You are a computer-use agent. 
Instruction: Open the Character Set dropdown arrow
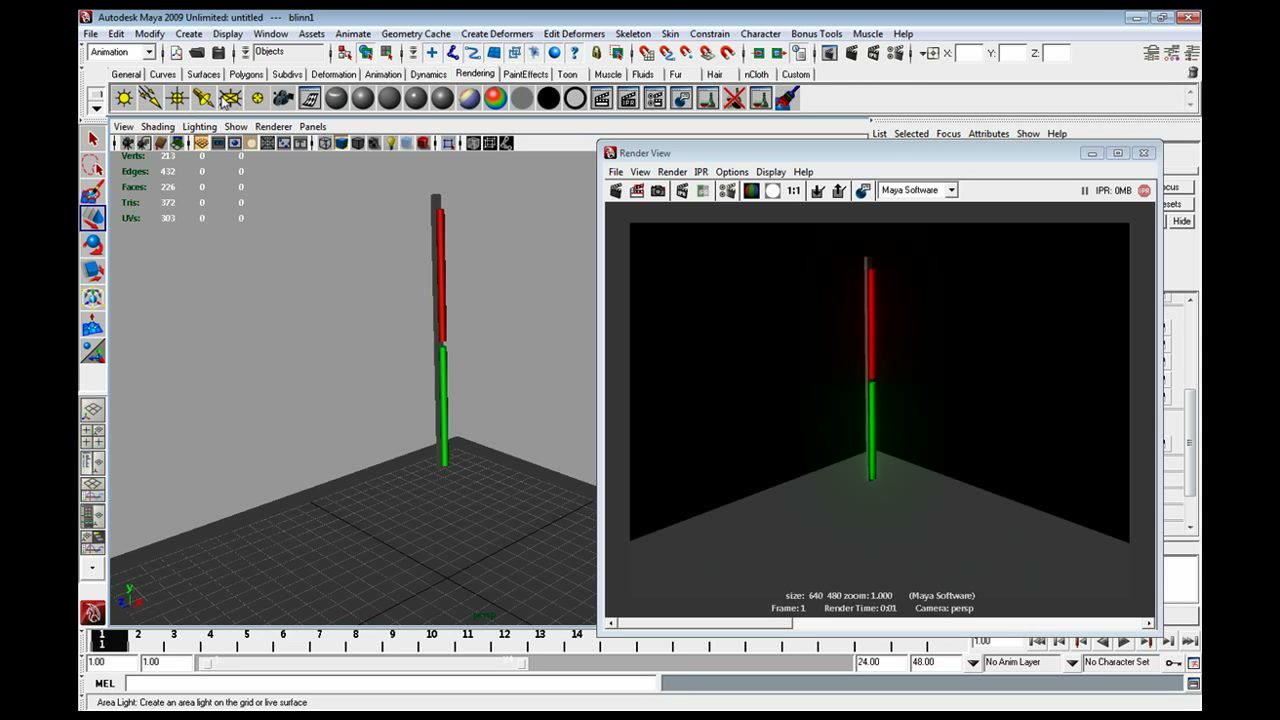1072,662
